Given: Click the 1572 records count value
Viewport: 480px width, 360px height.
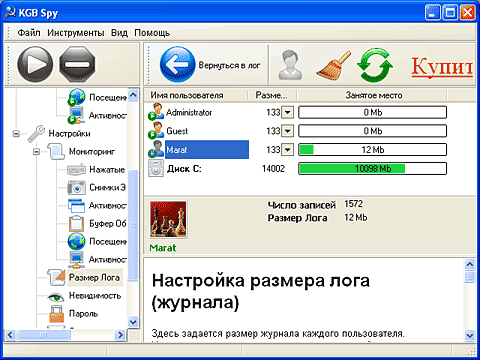Looking at the screenshot, I should tap(353, 204).
